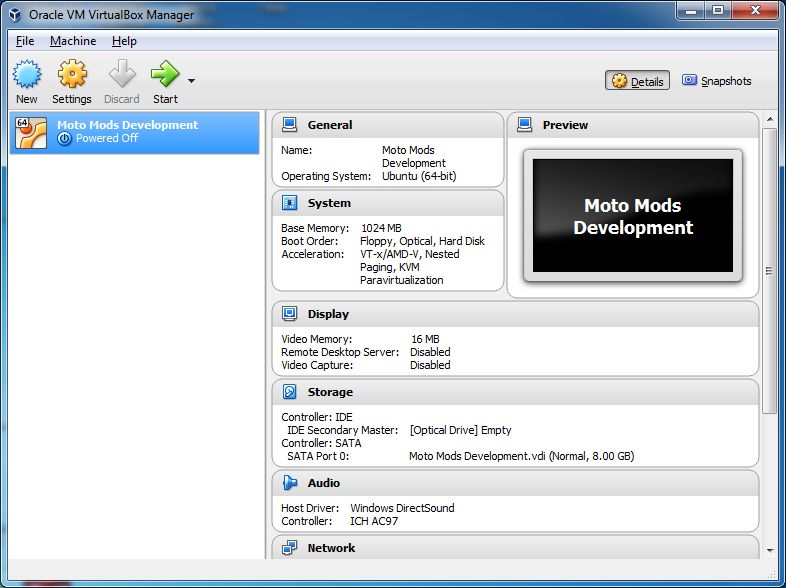Select the Moto Mods Development VM entry

point(134,132)
